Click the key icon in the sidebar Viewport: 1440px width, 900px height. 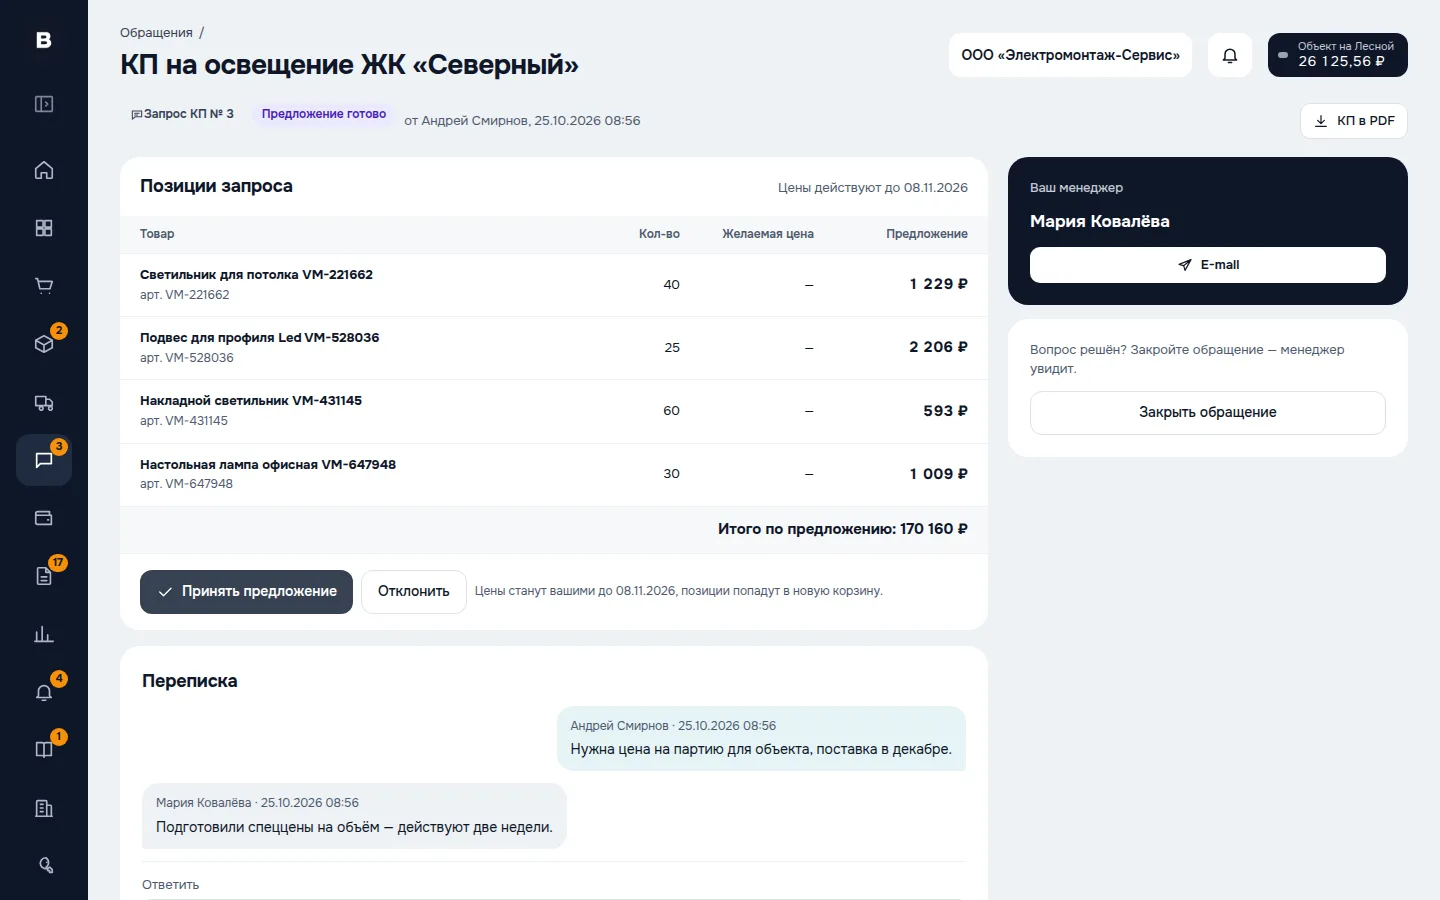(x=44, y=866)
